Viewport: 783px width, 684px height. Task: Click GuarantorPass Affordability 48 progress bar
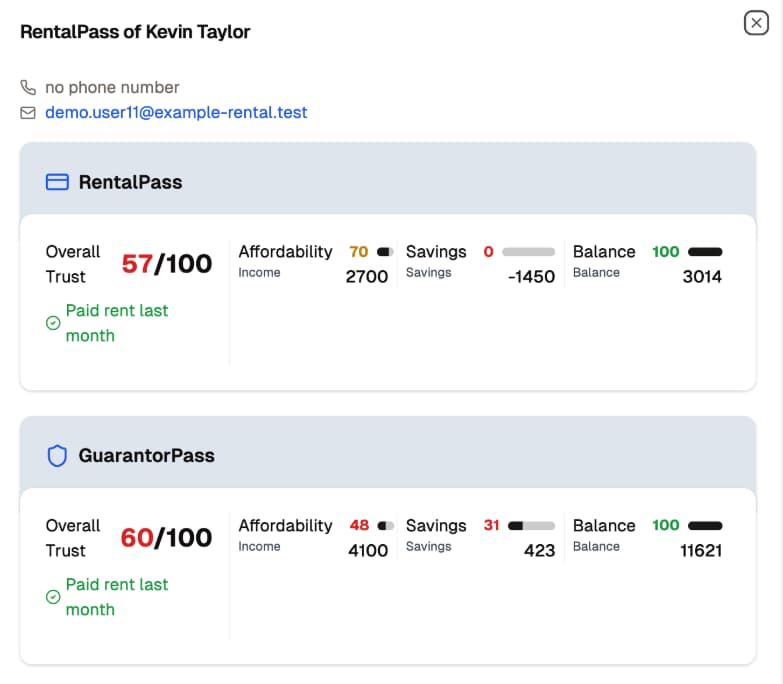[x=385, y=526]
